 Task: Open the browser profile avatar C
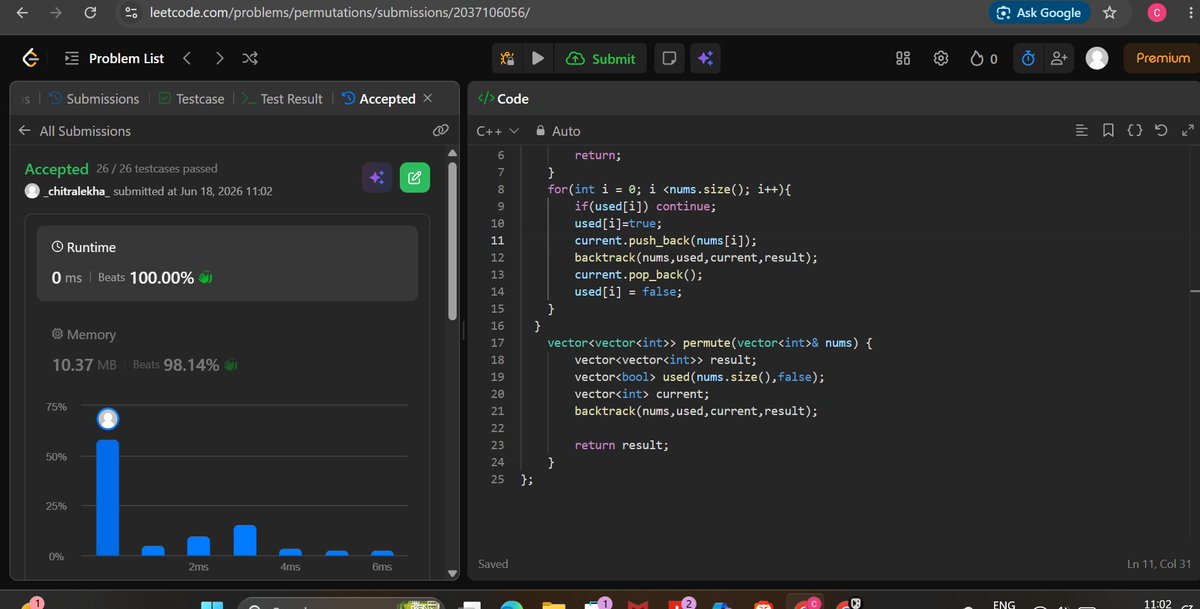pos(1156,12)
